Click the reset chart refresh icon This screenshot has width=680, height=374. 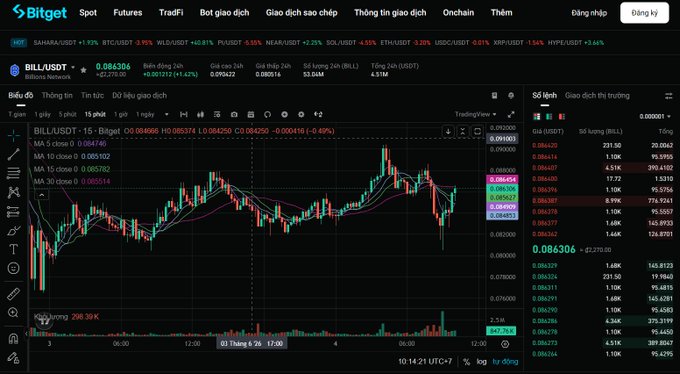[x=268, y=115]
